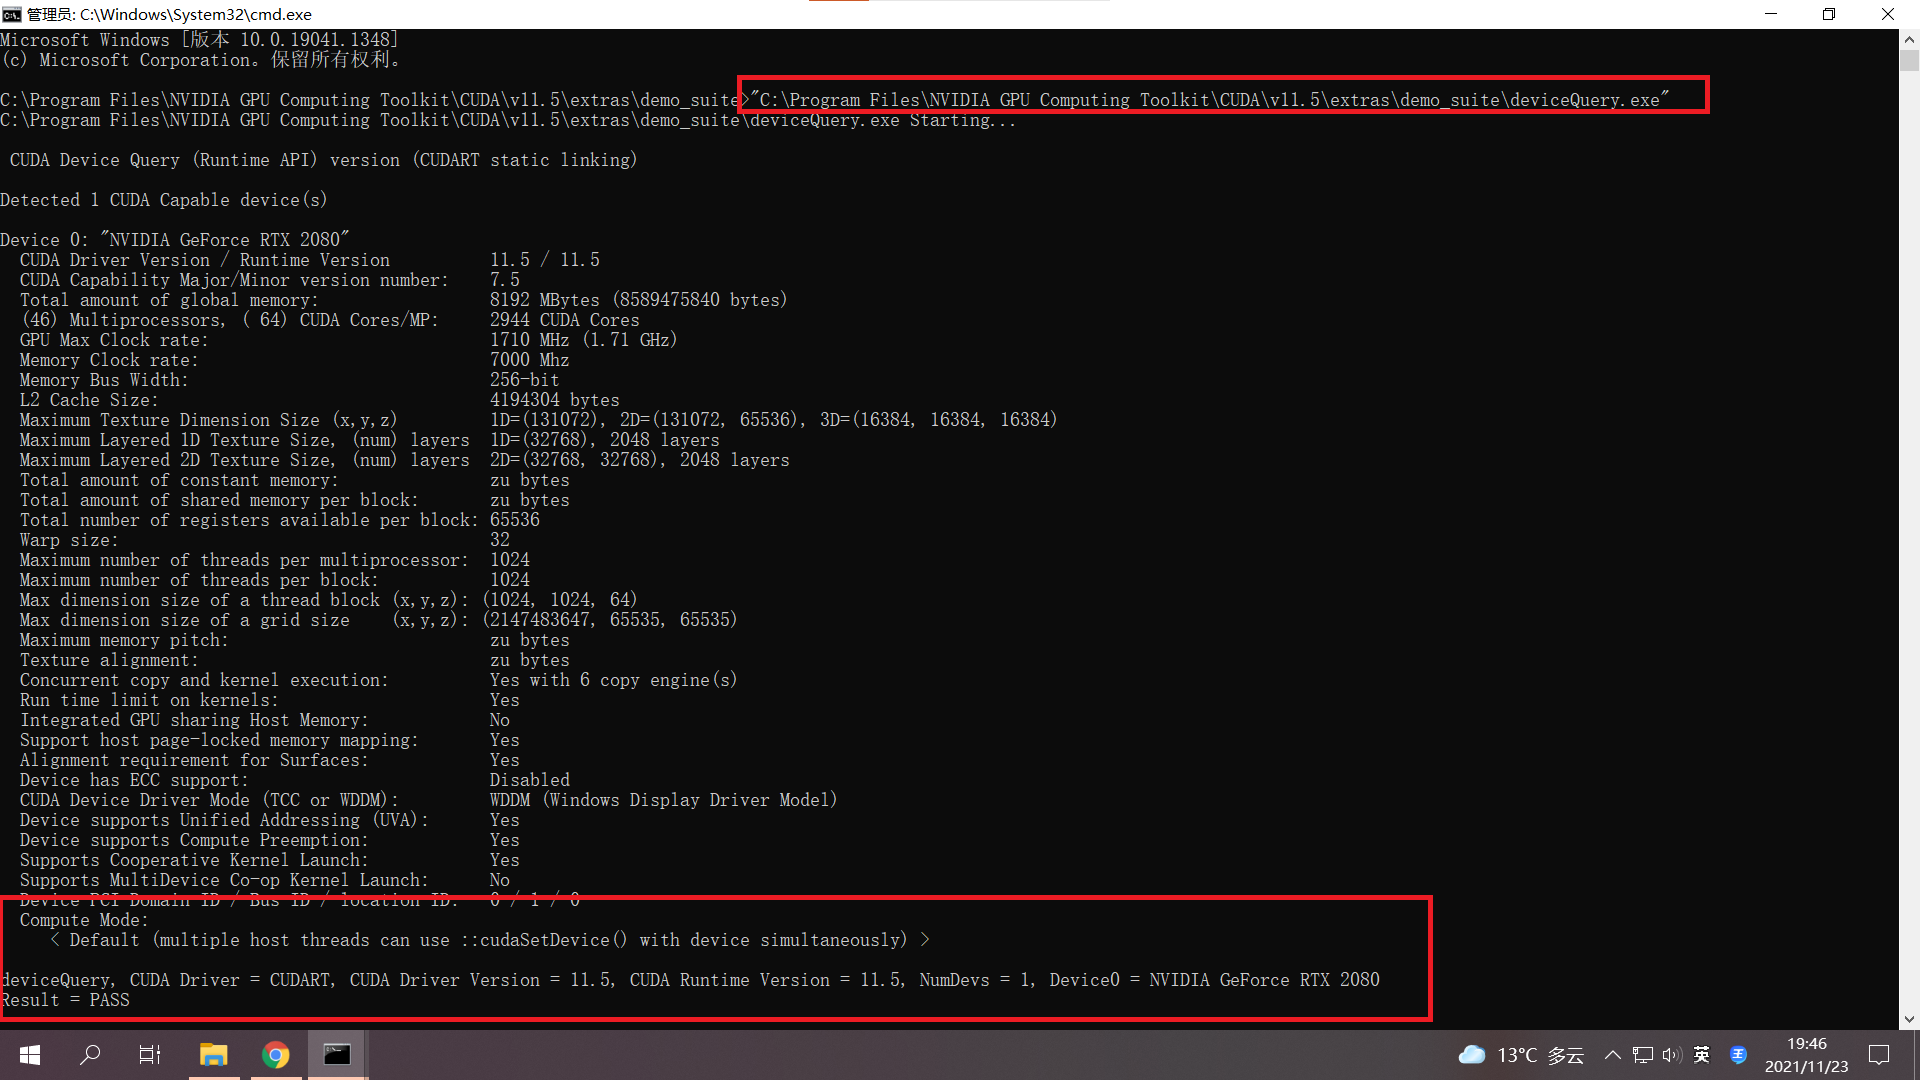Close the cmd.exe window
The image size is (1920, 1080).
click(x=1888, y=14)
